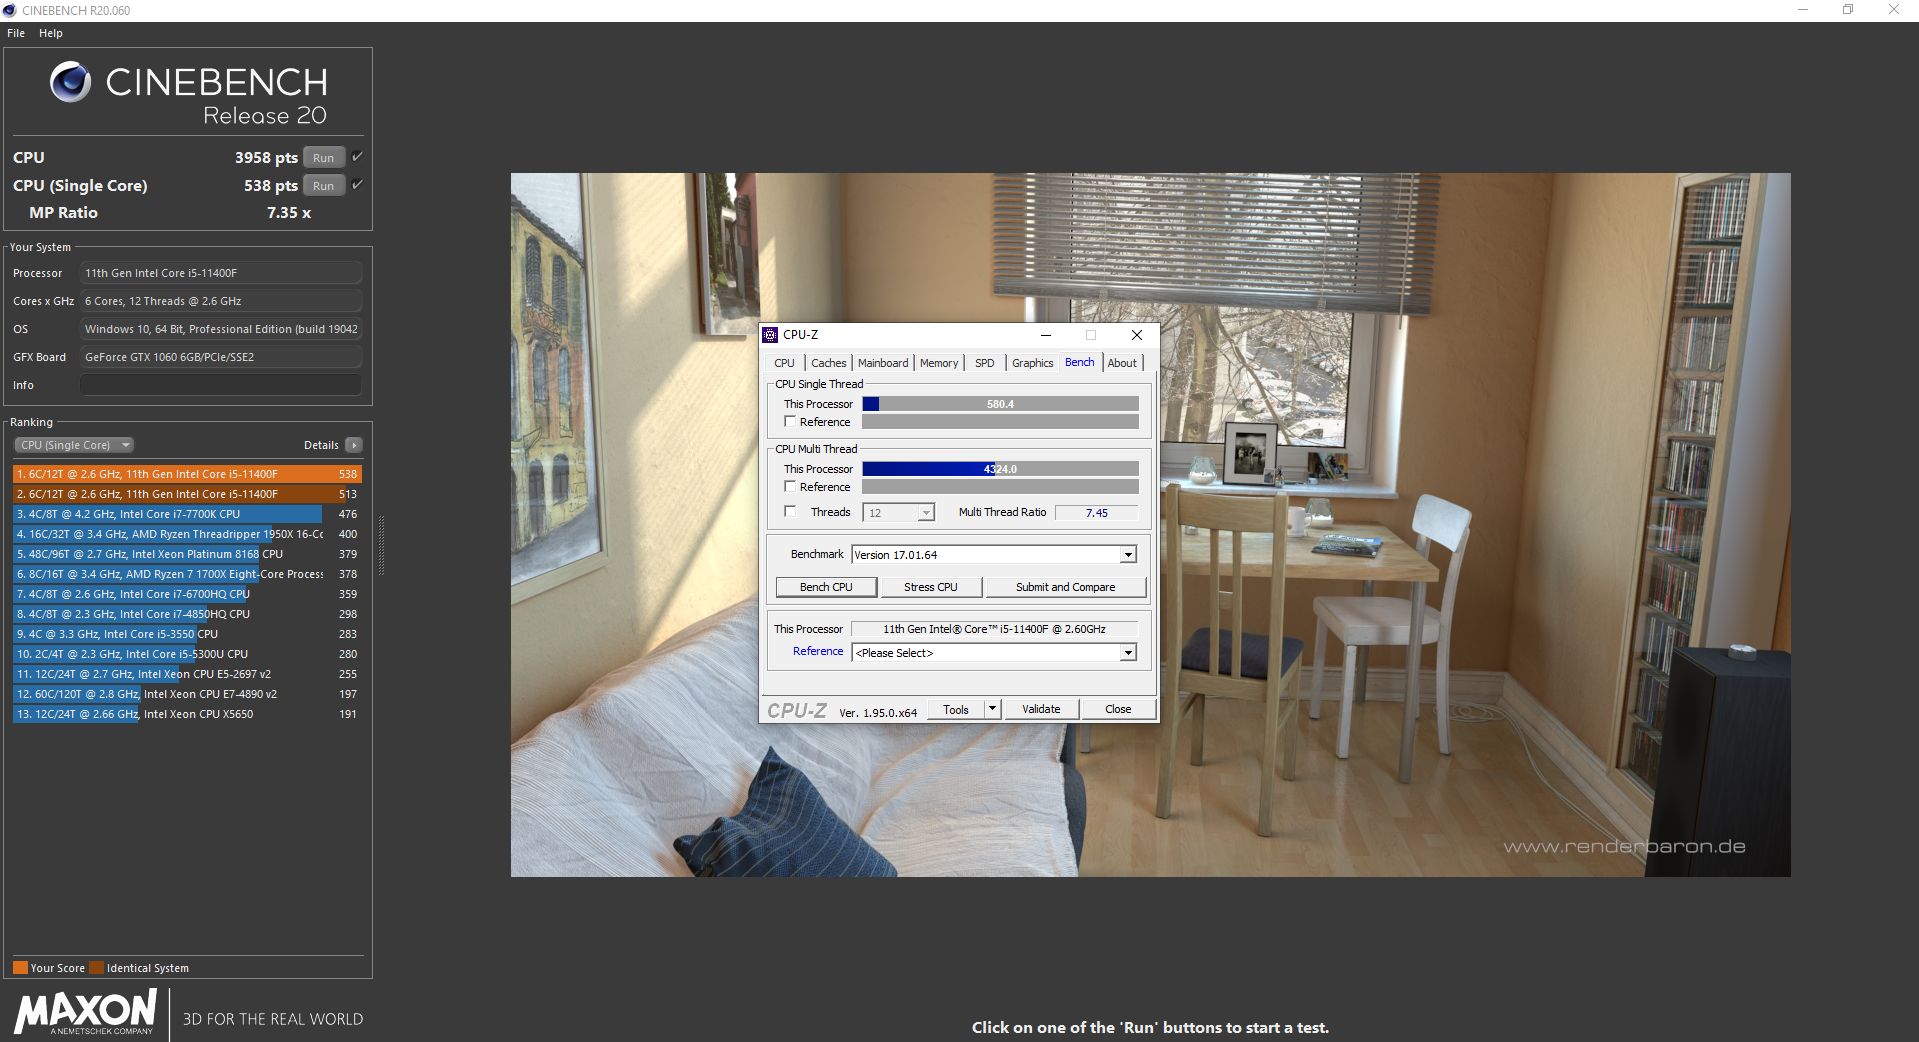Click the Processor field showing i5-11400F
This screenshot has width=1919, height=1042.
coord(221,273)
